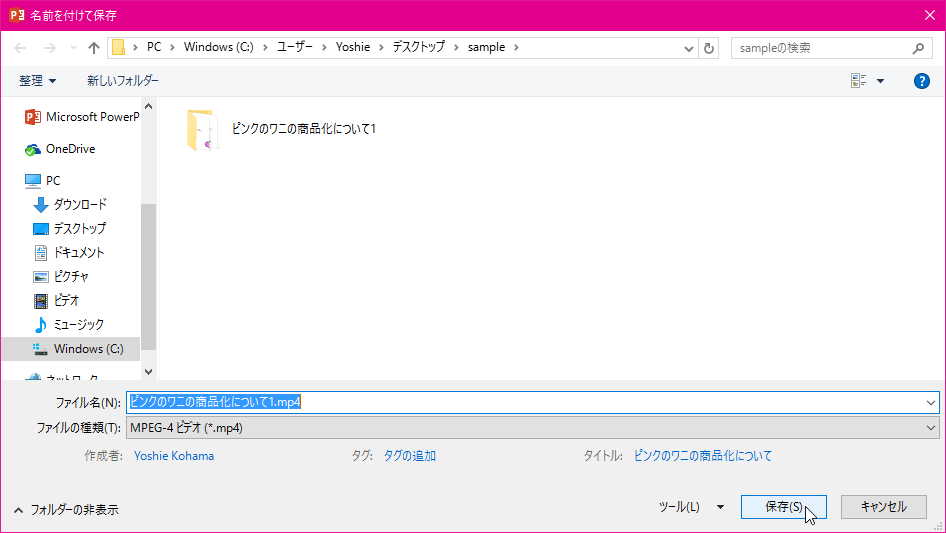Click the 保存(S) button

784,507
